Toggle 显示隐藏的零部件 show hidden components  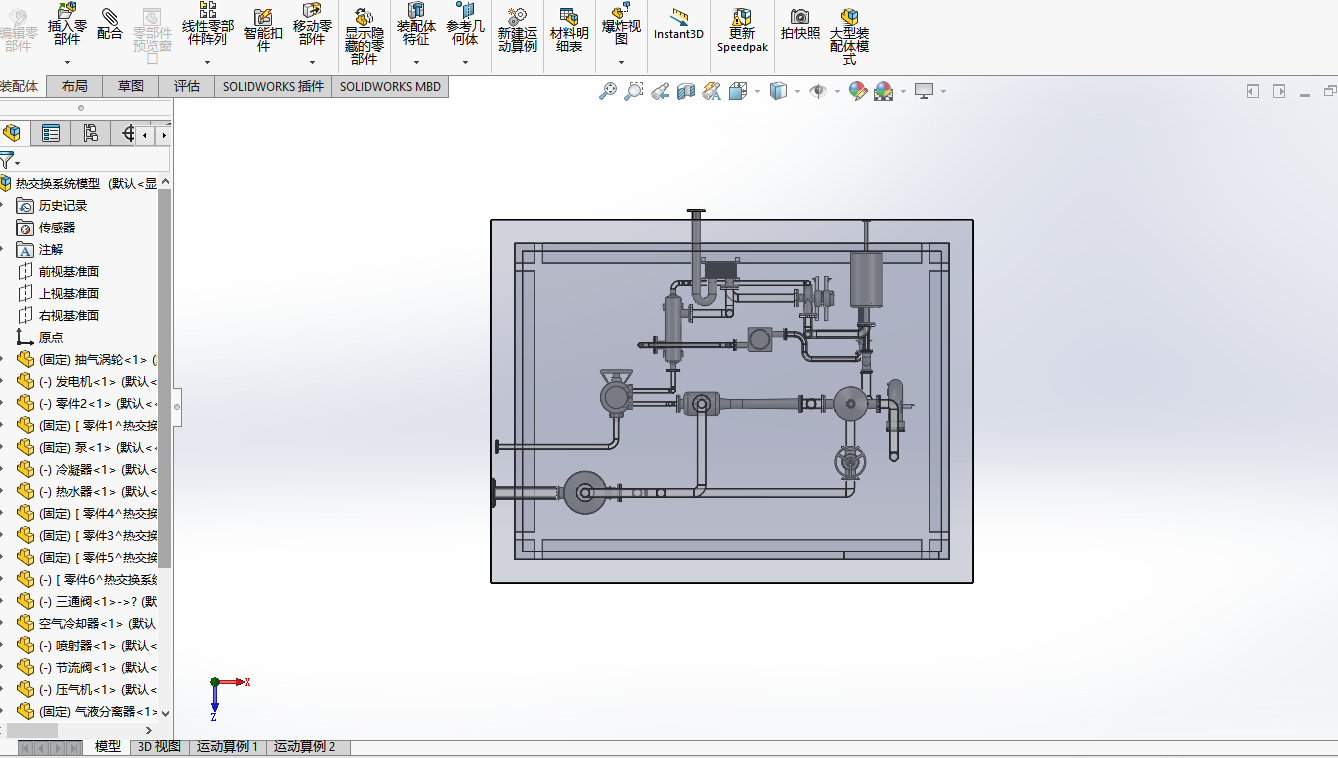364,35
